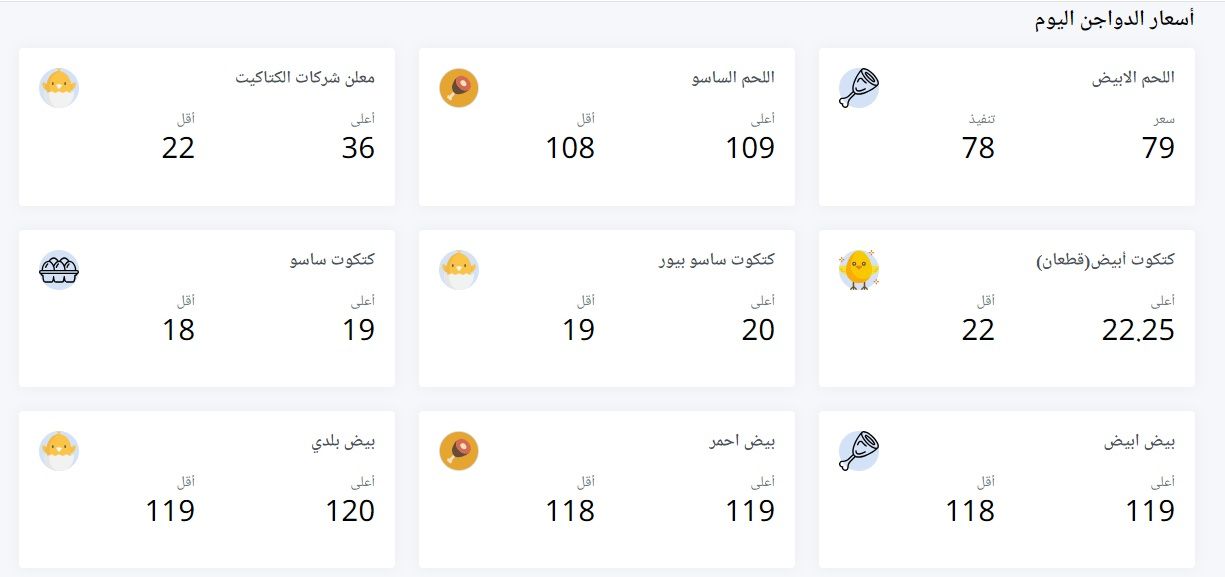Click the price value 78 under تنفيذ
Image resolution: width=1225 pixels, height=577 pixels.
980,148
